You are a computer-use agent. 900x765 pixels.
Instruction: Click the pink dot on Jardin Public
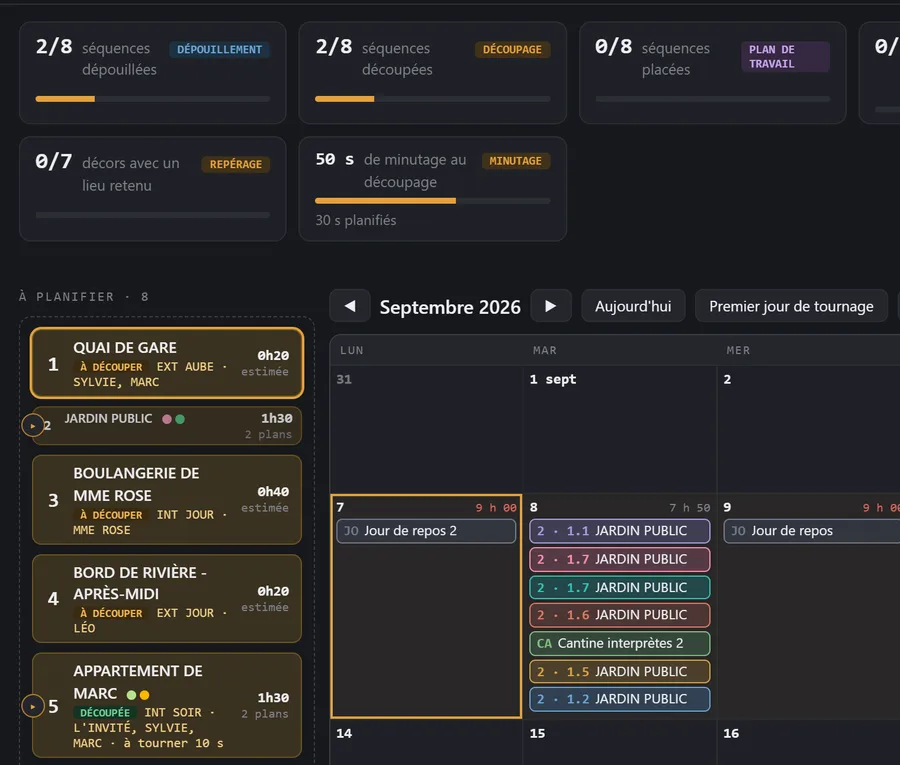click(x=167, y=420)
